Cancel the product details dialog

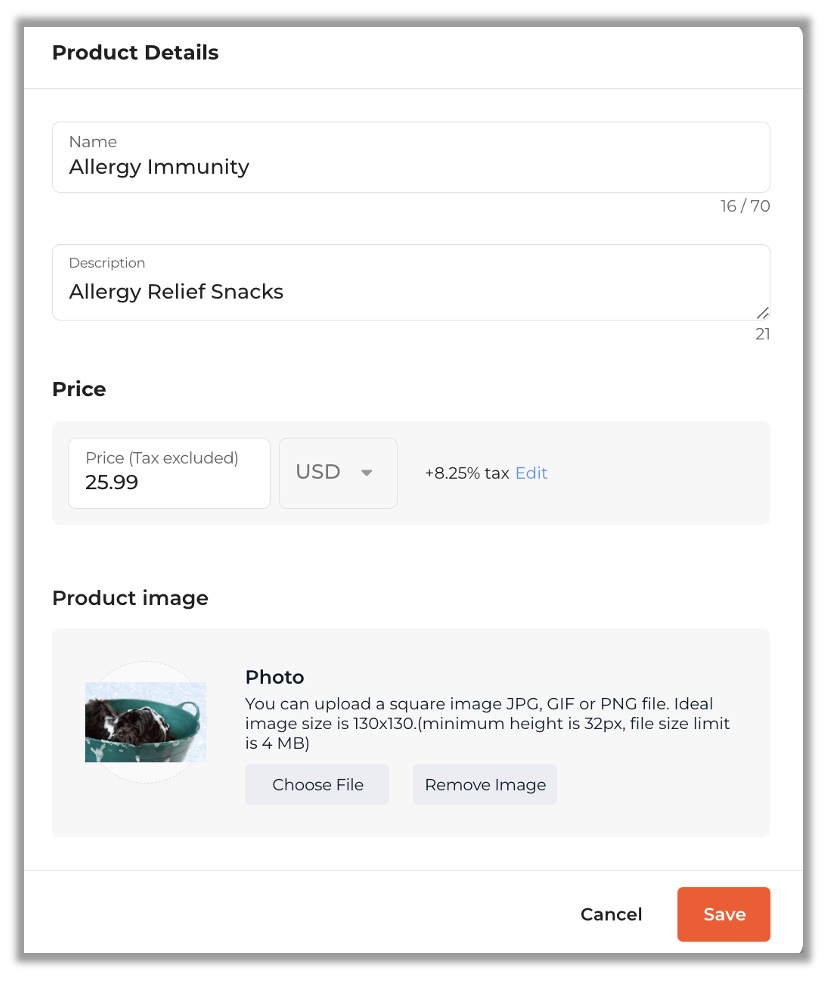point(611,914)
